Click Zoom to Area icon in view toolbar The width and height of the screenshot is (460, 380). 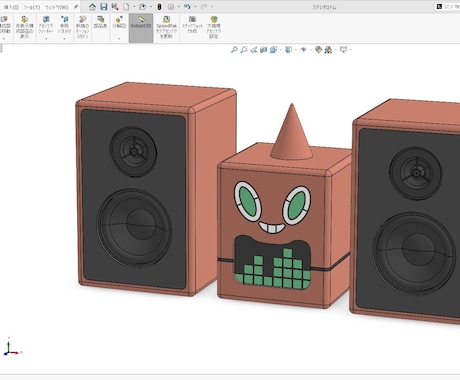pyautogui.click(x=244, y=50)
